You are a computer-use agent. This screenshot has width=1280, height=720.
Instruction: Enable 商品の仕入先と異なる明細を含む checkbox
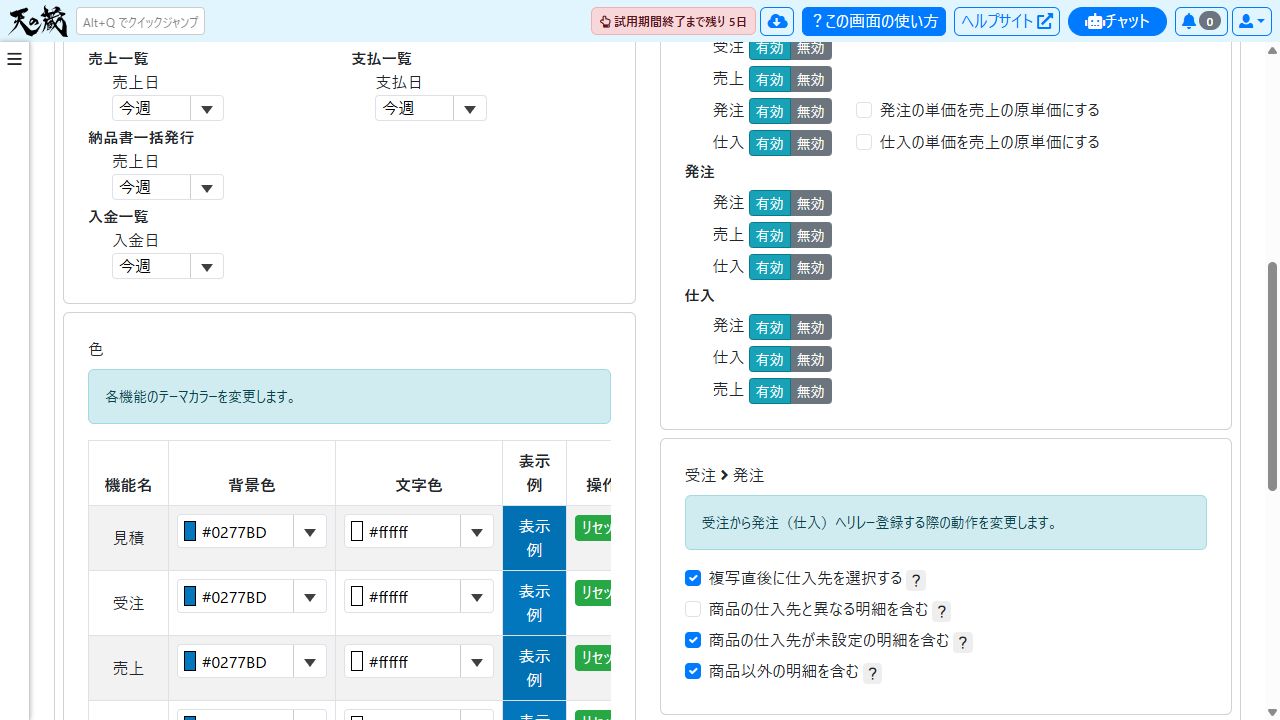click(693, 609)
